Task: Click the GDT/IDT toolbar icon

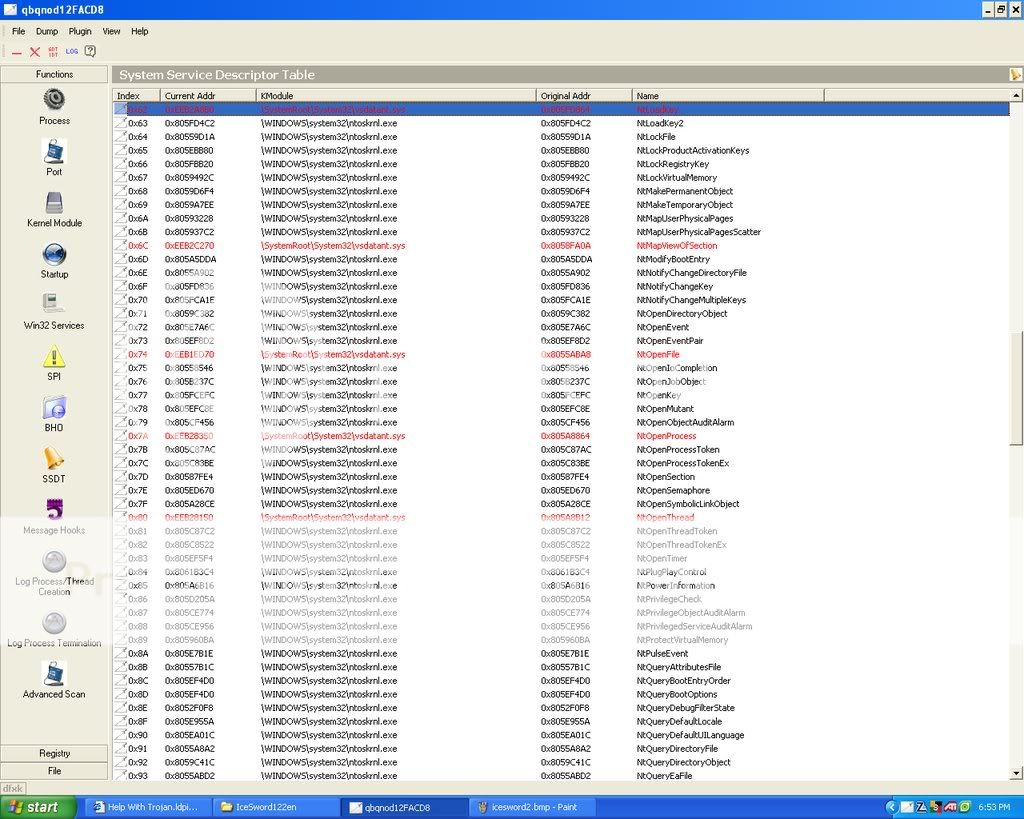Action: pos(53,51)
